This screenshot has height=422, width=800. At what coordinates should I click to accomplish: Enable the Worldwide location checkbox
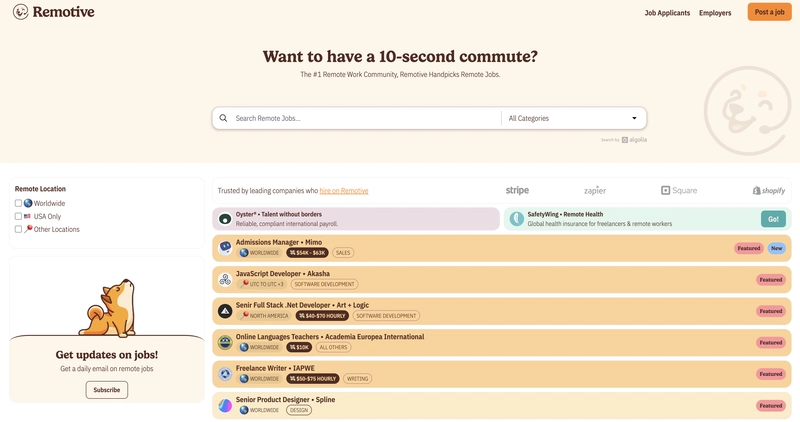pyautogui.click(x=18, y=203)
